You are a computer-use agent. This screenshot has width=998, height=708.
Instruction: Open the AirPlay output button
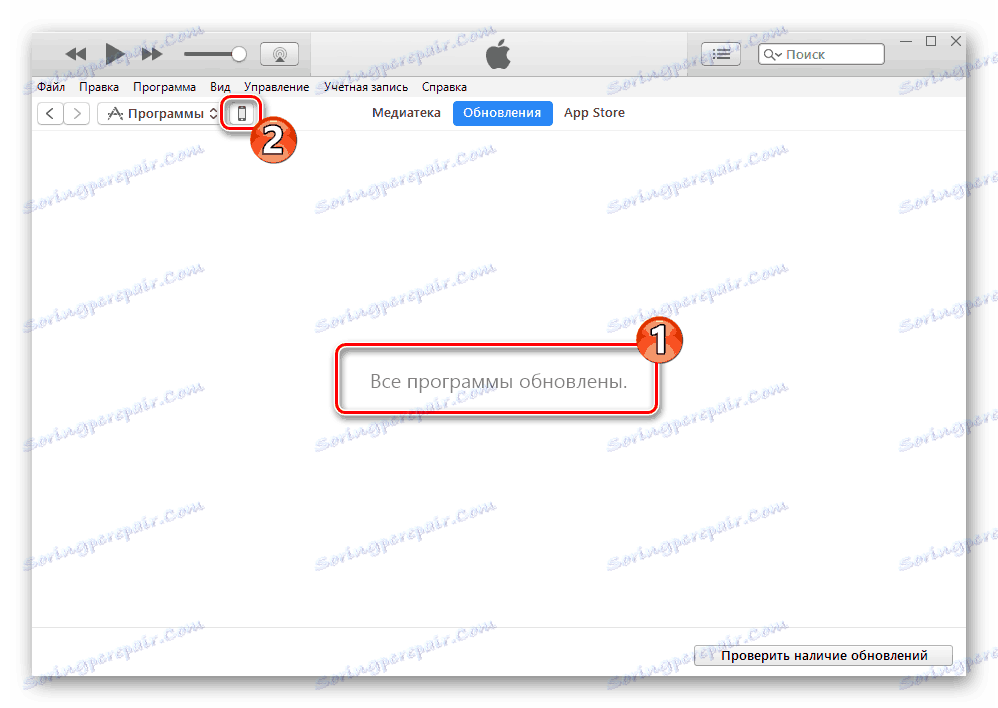point(279,54)
